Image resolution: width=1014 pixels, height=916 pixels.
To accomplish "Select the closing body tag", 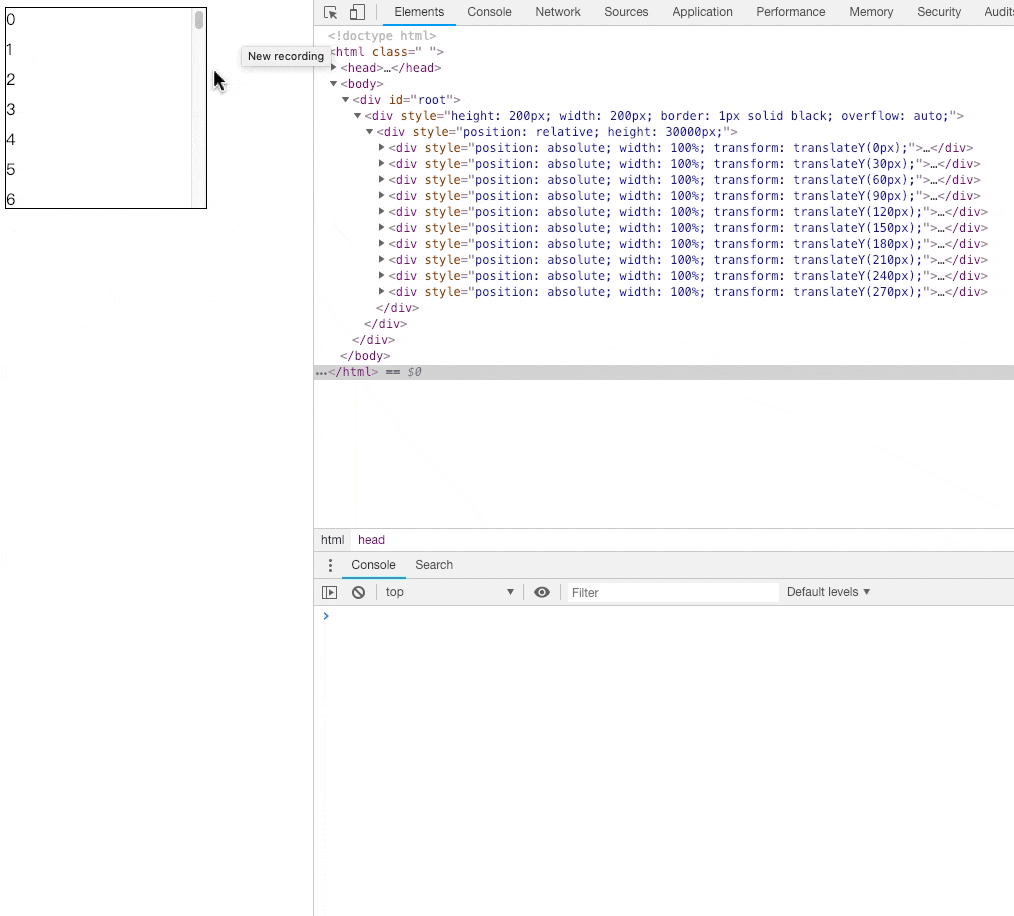I will point(365,356).
